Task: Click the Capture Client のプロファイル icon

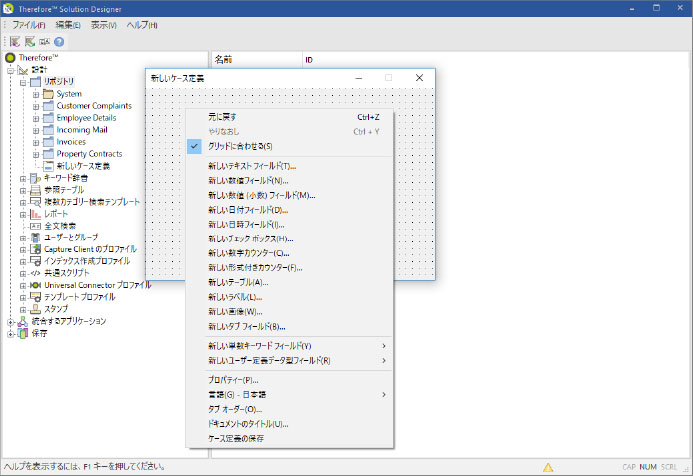Action: coord(35,249)
